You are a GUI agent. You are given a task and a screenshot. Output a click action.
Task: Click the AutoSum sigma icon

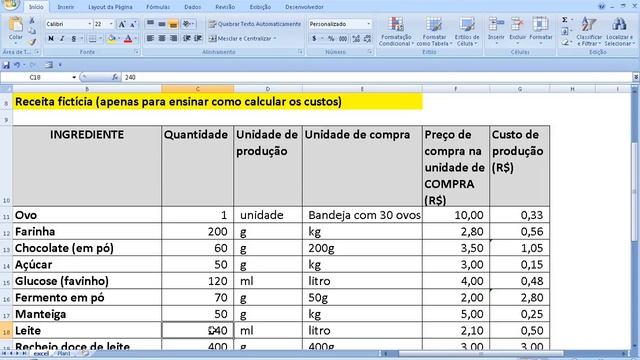click(x=565, y=20)
